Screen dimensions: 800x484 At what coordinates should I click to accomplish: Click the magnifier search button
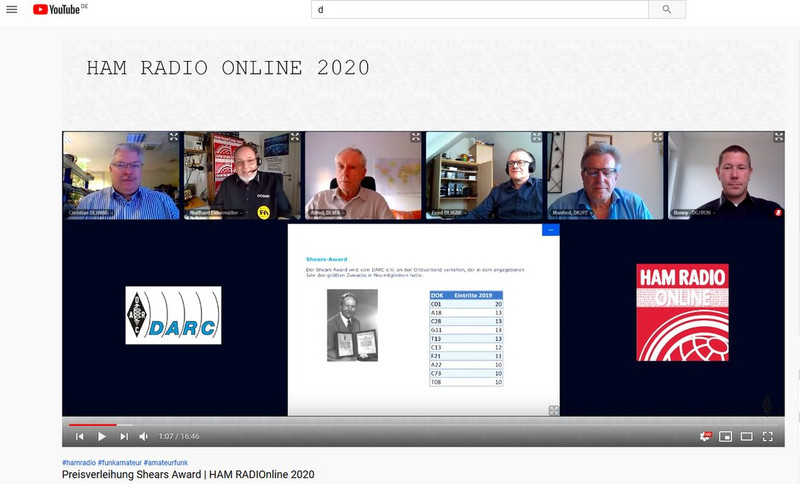tap(667, 9)
